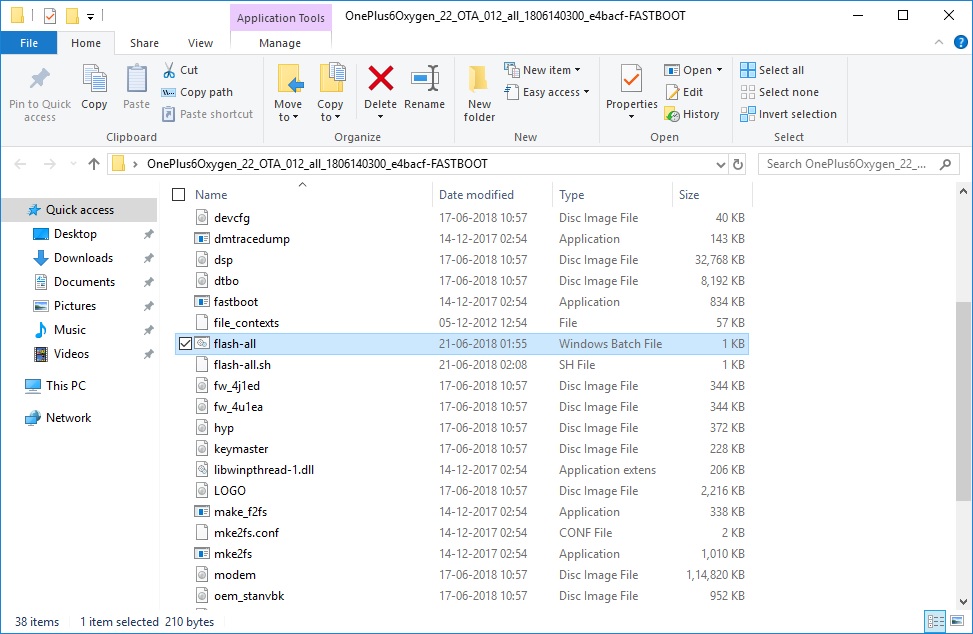Click the scrollbar down arrow
Viewport: 973px width, 634px height.
963,602
